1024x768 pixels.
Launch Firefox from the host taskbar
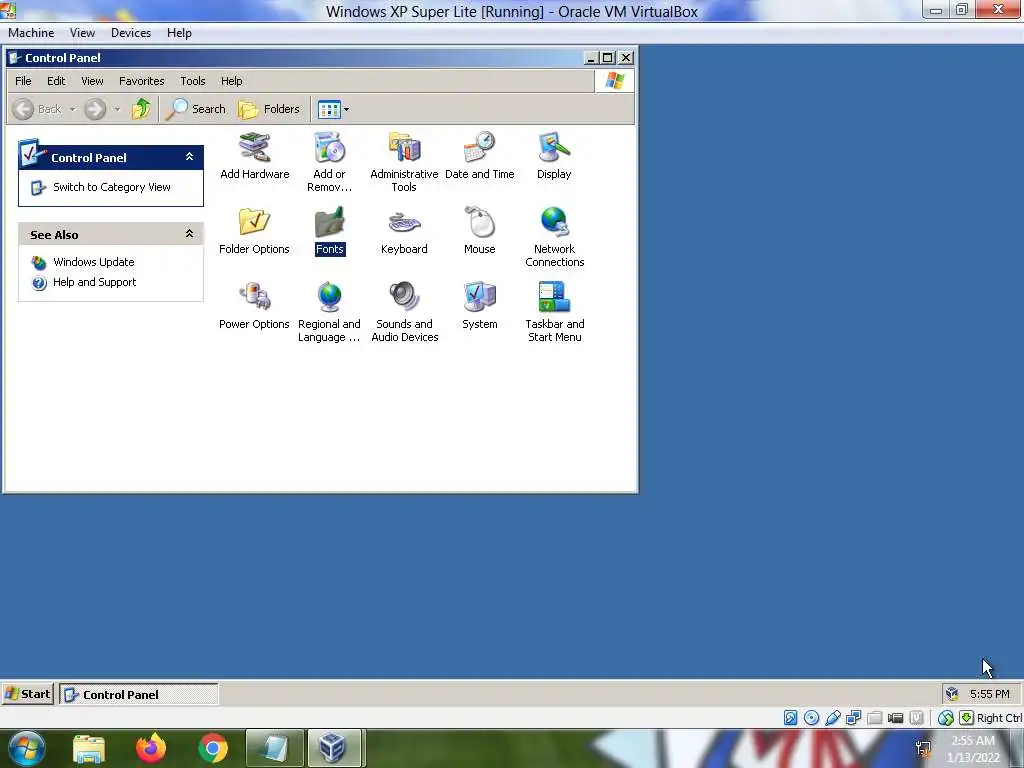(x=151, y=748)
